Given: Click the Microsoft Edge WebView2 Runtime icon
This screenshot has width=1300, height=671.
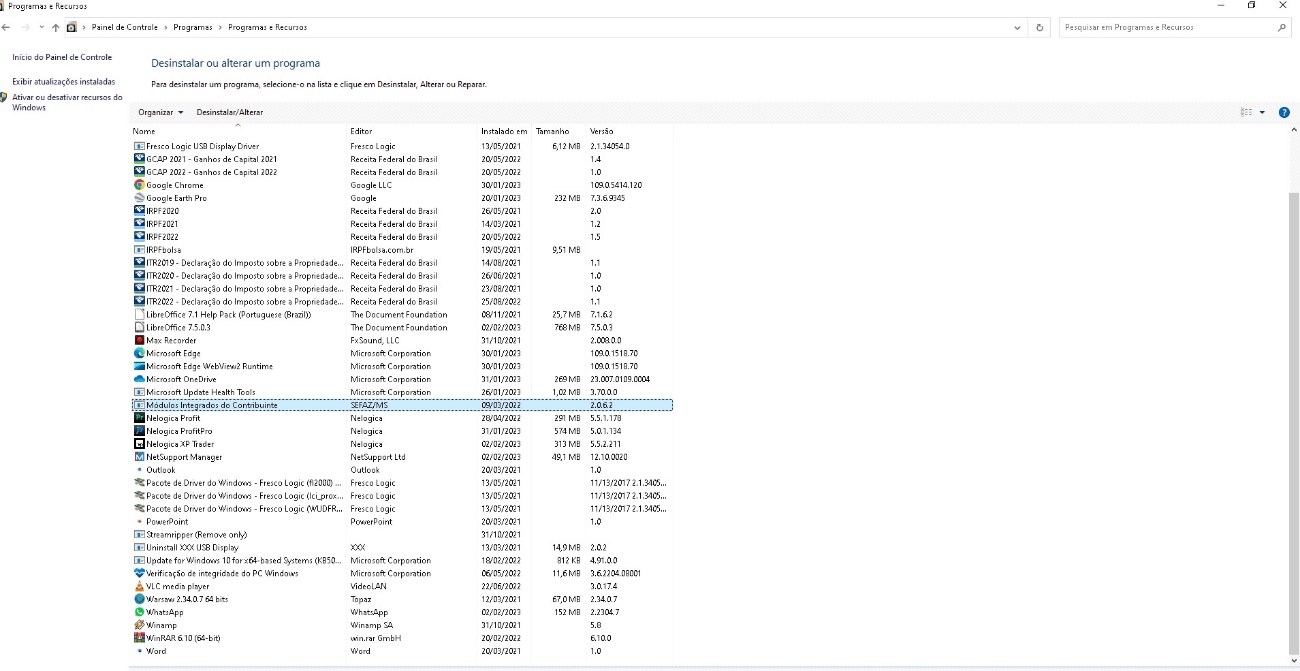Looking at the screenshot, I should (x=139, y=366).
